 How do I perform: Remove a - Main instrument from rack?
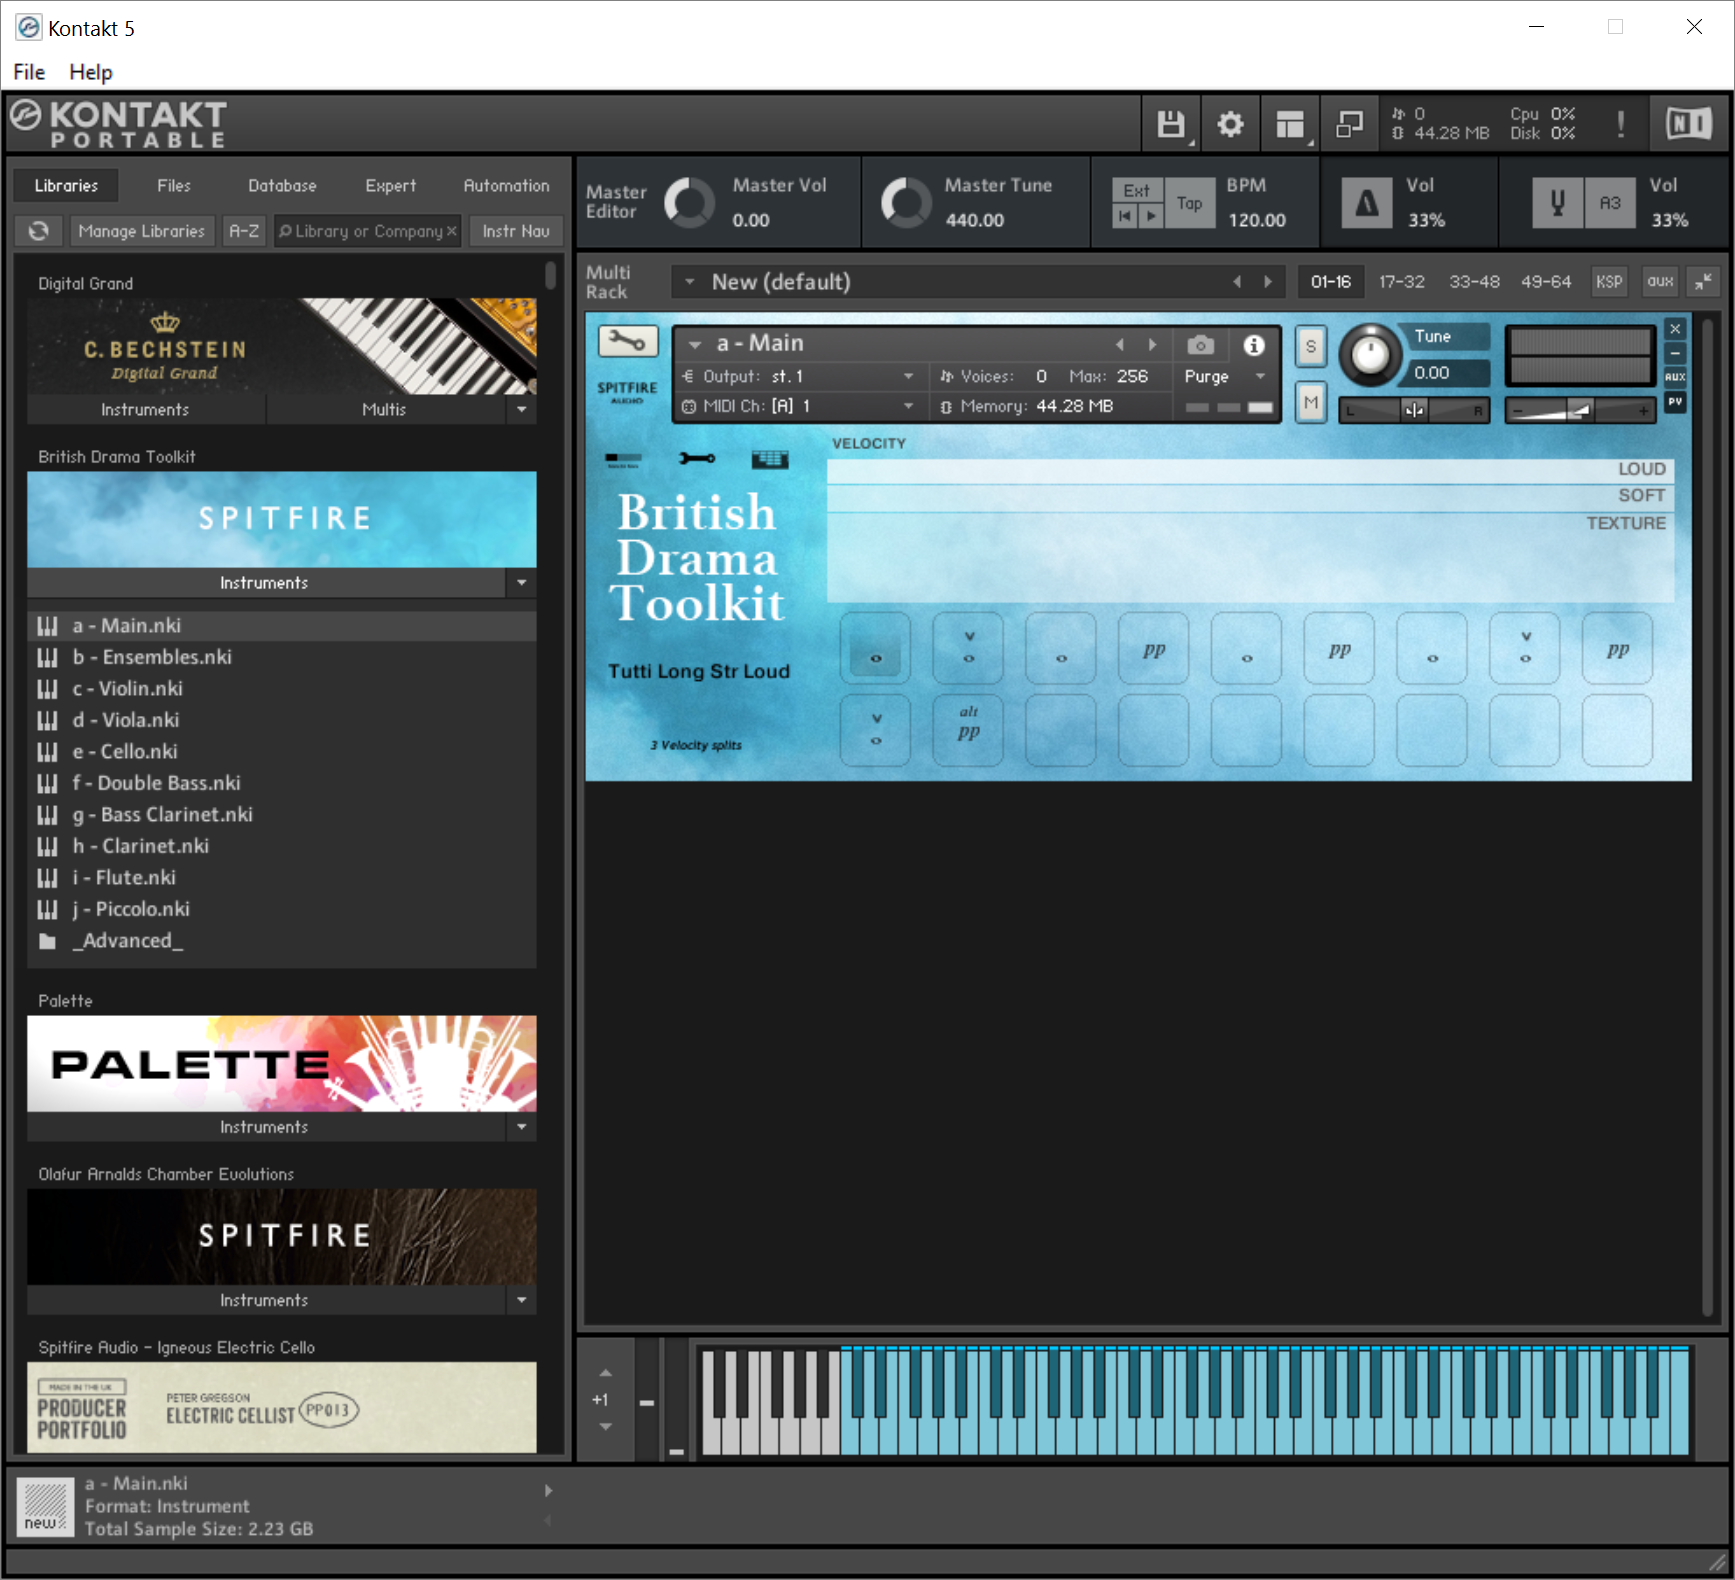(x=1675, y=329)
